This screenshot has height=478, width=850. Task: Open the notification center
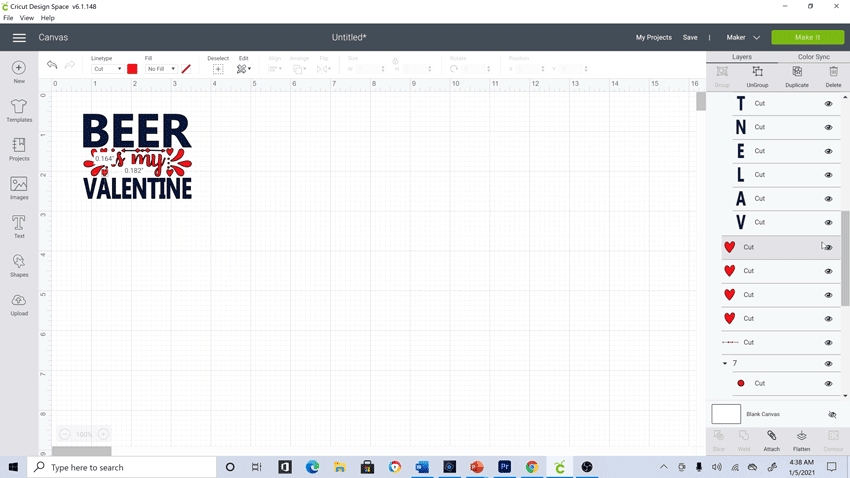coord(832,467)
